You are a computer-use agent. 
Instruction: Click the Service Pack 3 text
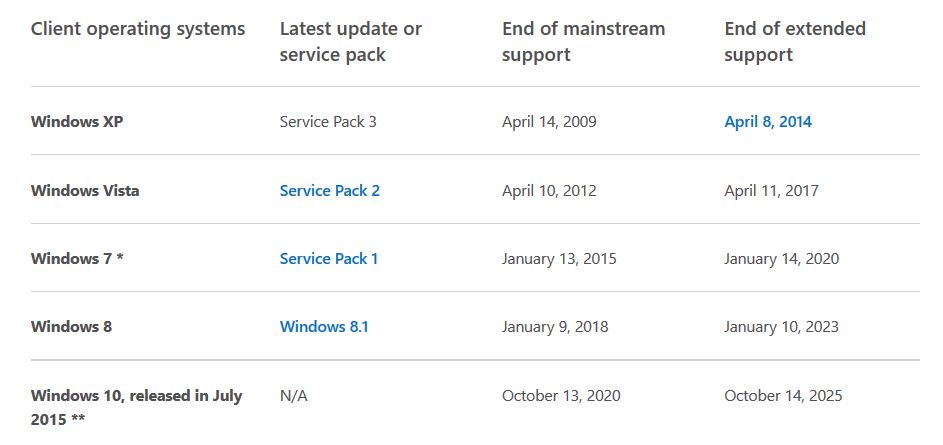[x=328, y=122]
